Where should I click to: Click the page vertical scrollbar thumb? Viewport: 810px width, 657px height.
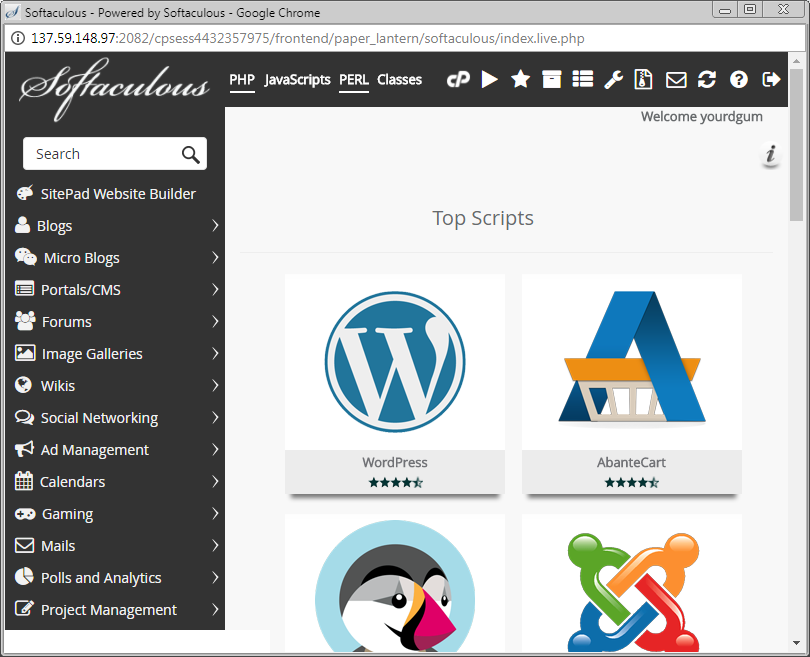click(796, 145)
